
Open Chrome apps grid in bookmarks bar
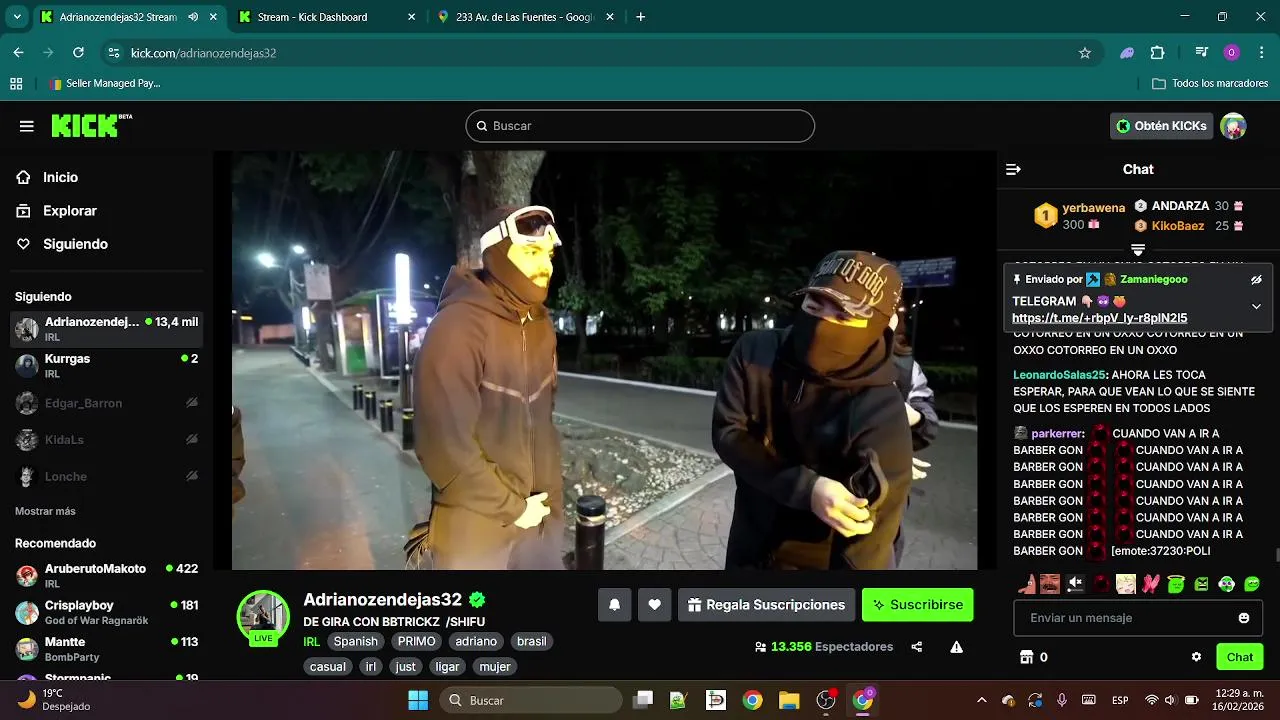coord(16,84)
